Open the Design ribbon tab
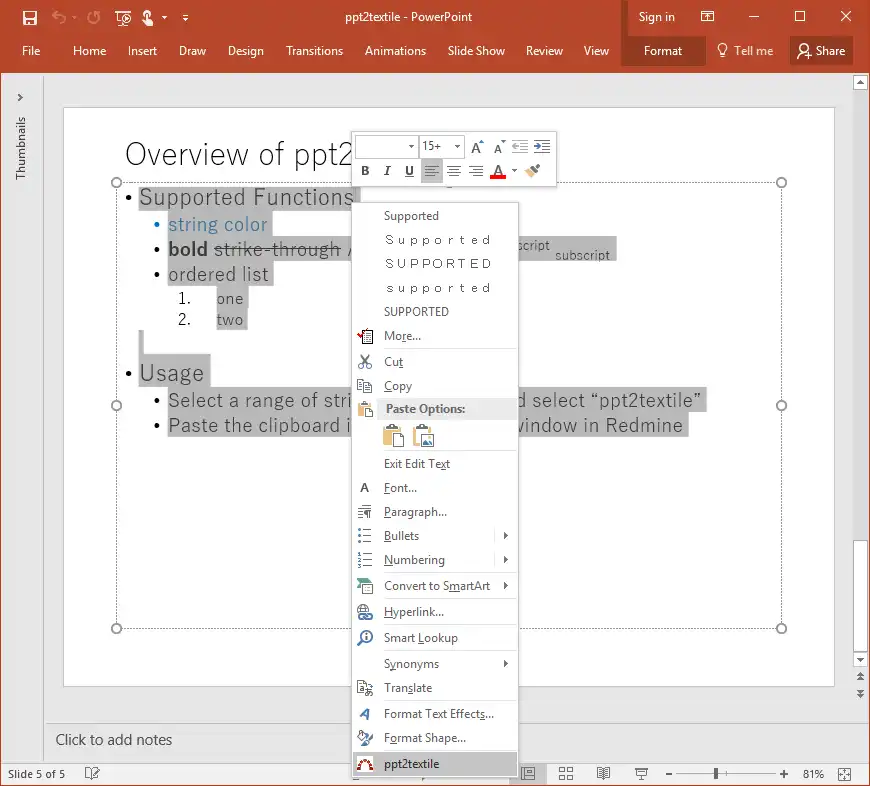The width and height of the screenshot is (870, 786). (246, 50)
